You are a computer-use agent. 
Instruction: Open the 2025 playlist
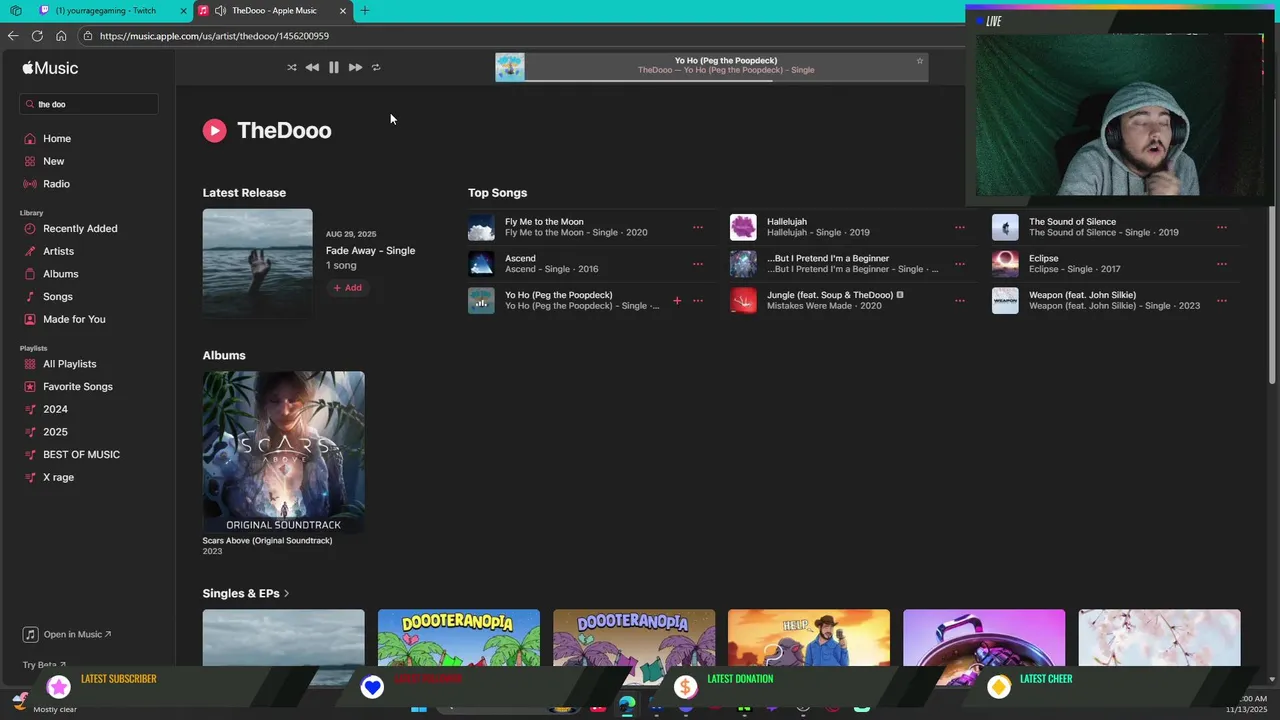pyautogui.click(x=56, y=432)
